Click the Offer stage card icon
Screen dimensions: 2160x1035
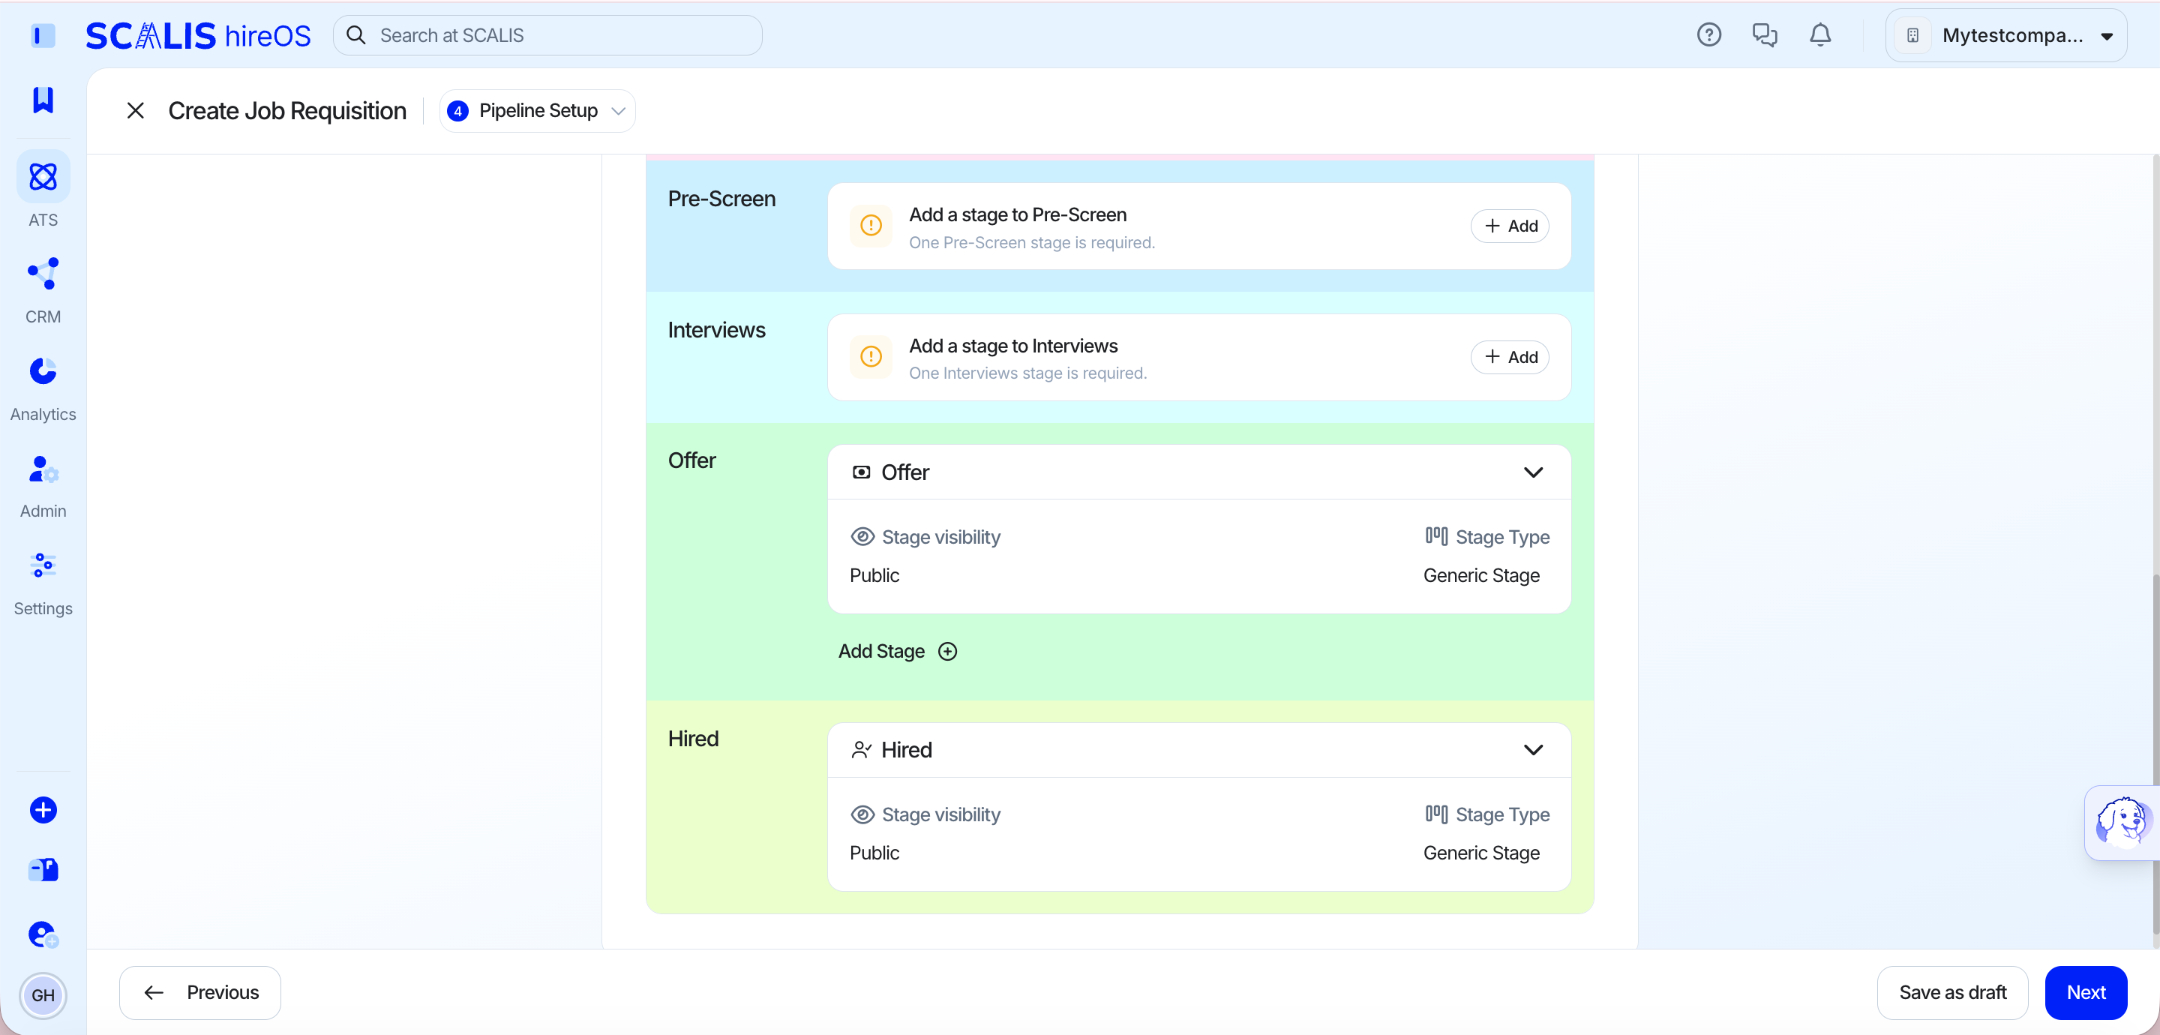tap(861, 472)
